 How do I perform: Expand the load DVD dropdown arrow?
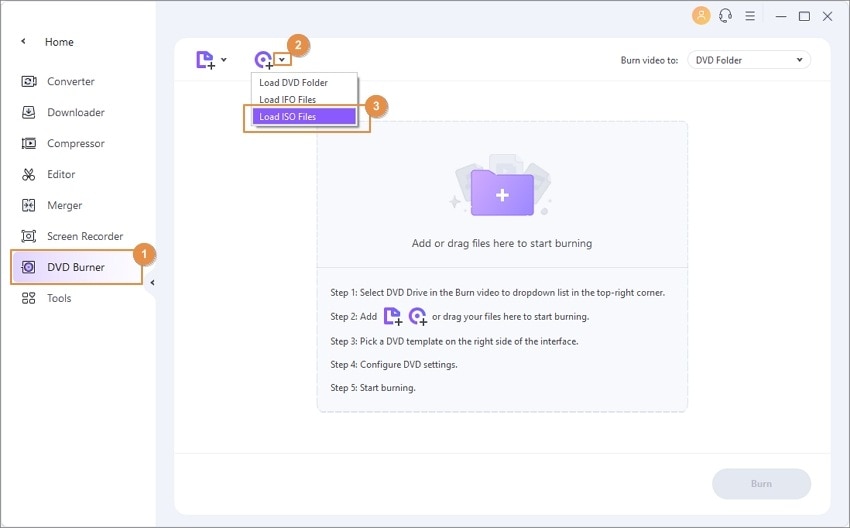click(x=282, y=60)
